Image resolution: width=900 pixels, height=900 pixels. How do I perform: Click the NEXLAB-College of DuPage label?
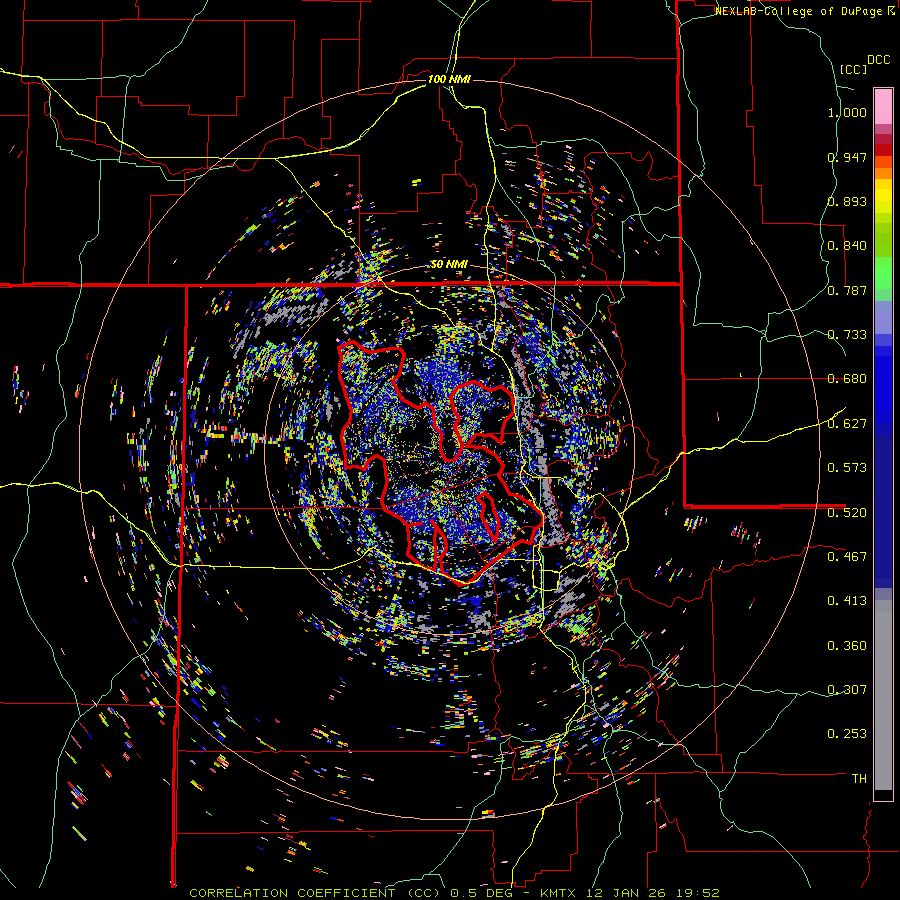click(799, 11)
